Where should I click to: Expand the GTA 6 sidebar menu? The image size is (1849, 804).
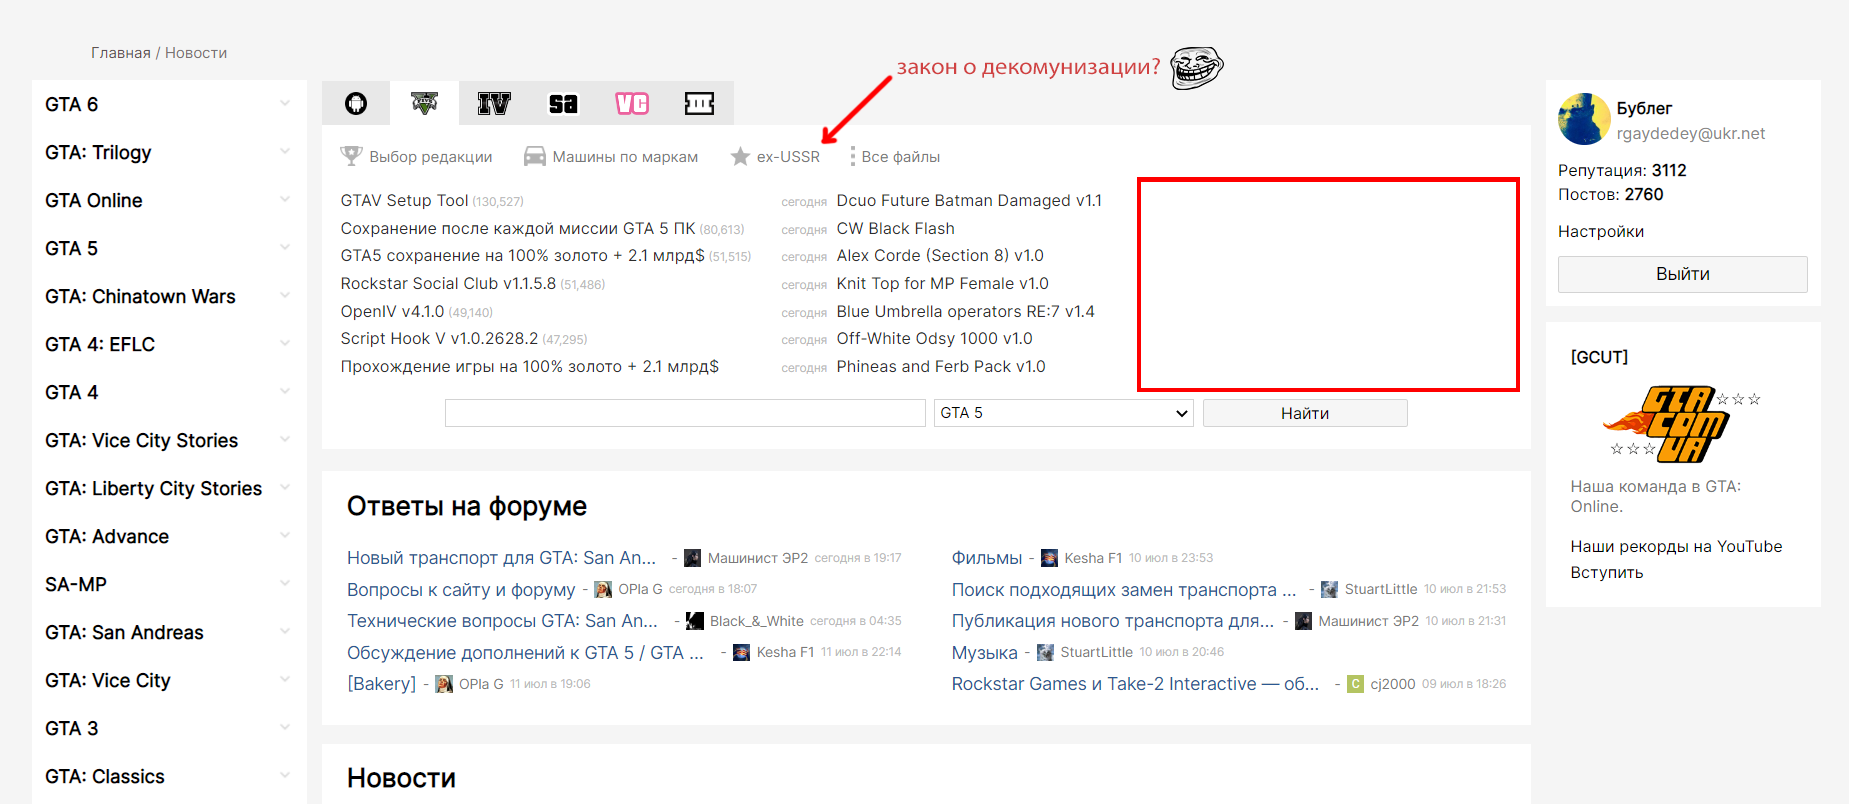[x=285, y=104]
